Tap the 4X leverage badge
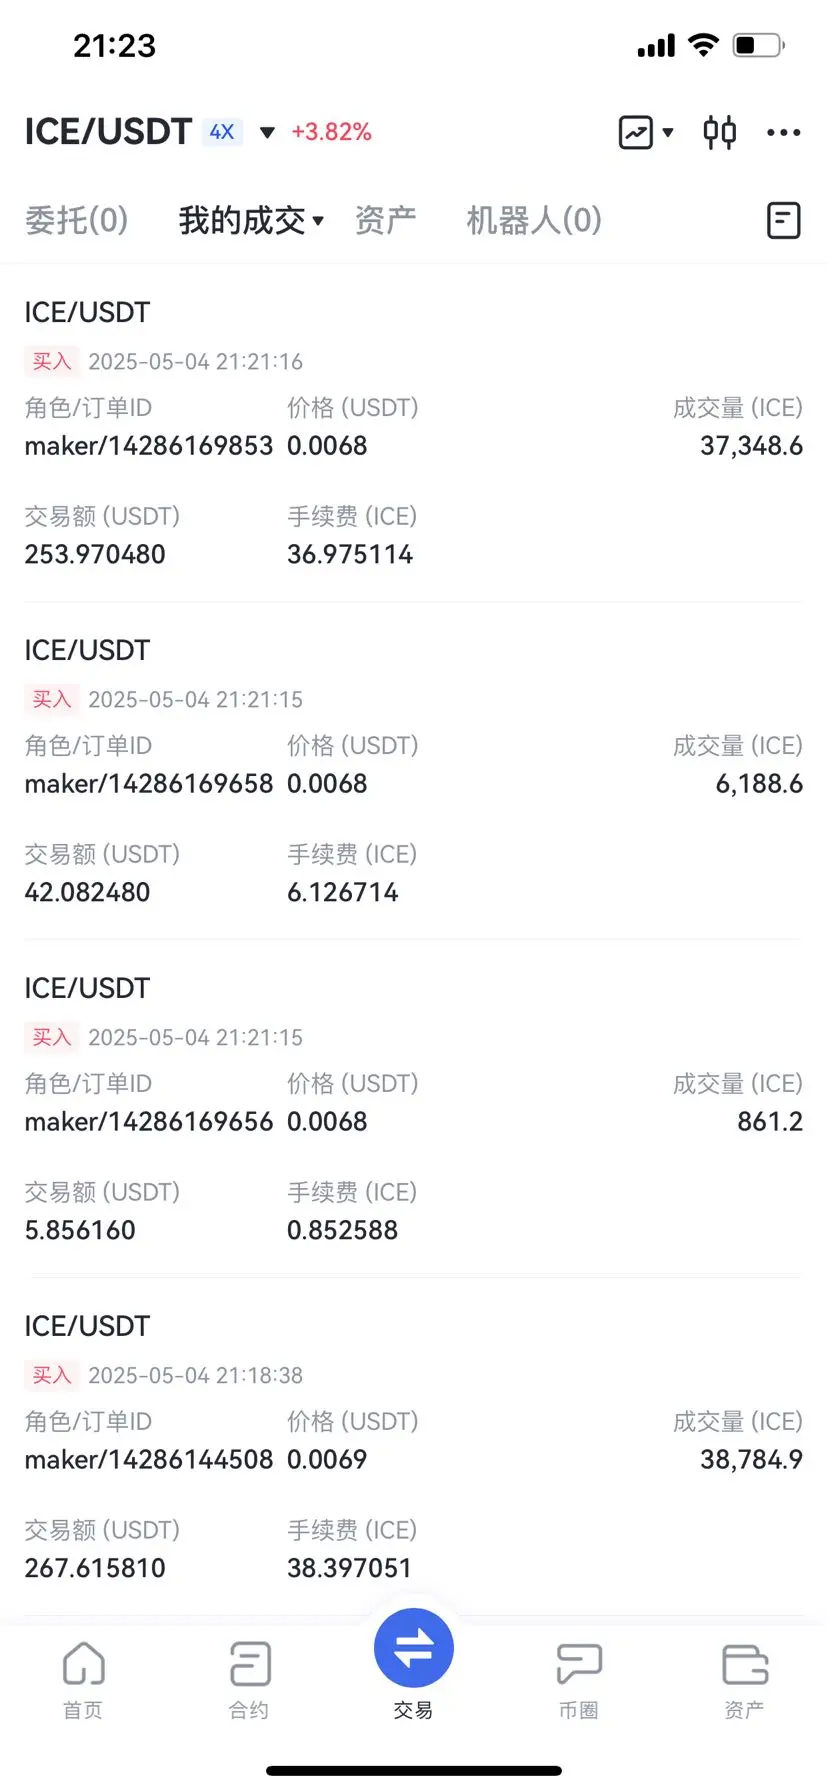 pos(222,132)
